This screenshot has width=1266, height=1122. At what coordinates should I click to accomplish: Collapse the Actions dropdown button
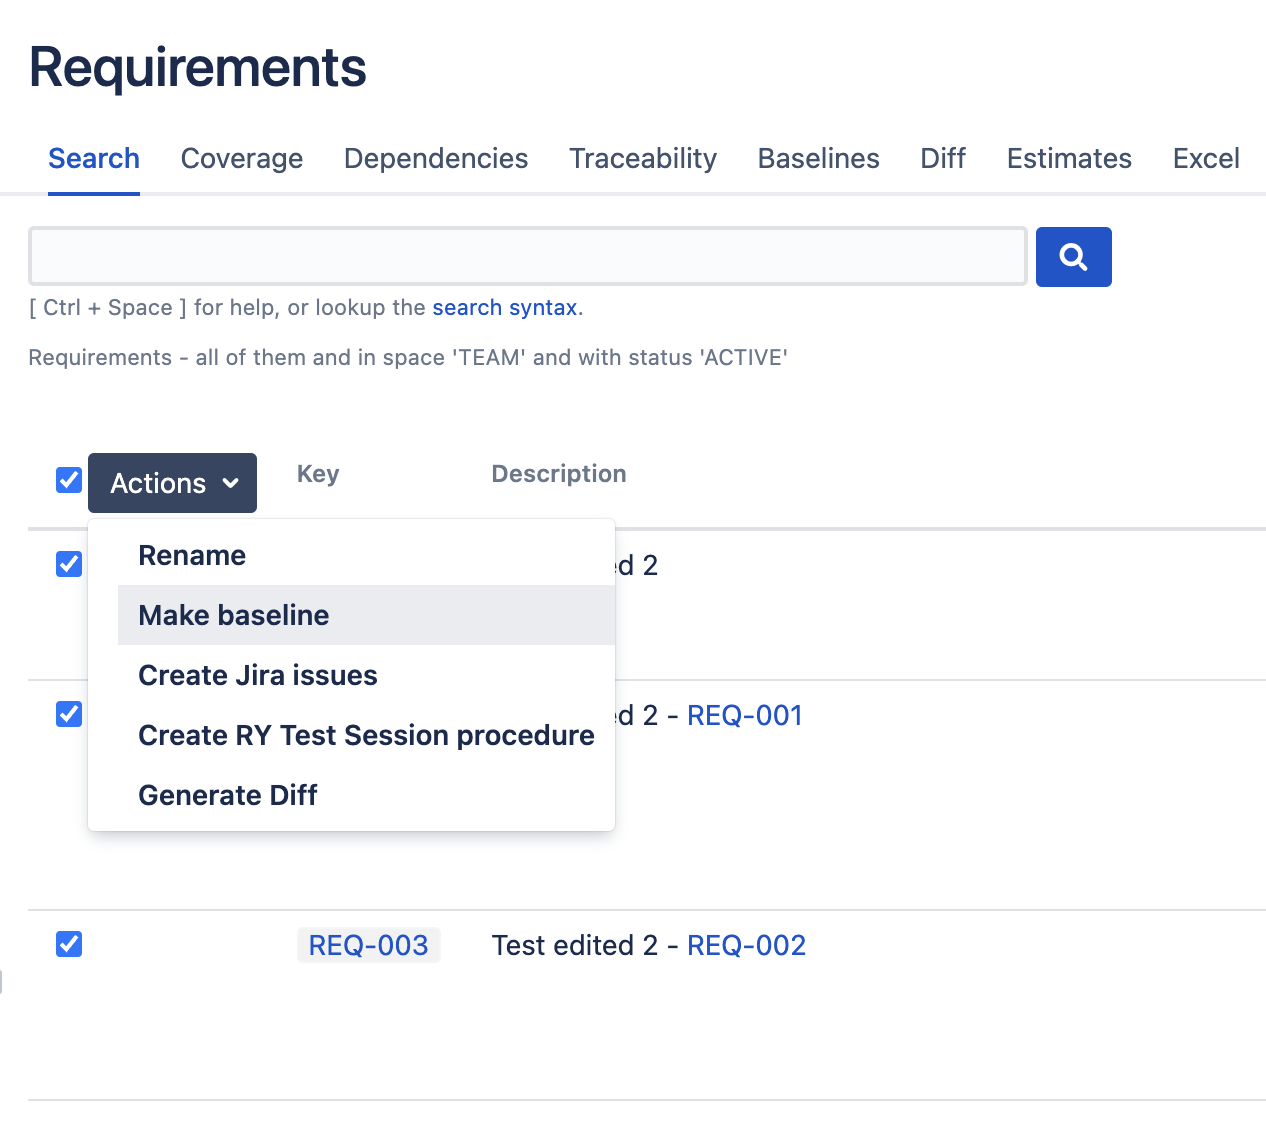[x=172, y=483]
